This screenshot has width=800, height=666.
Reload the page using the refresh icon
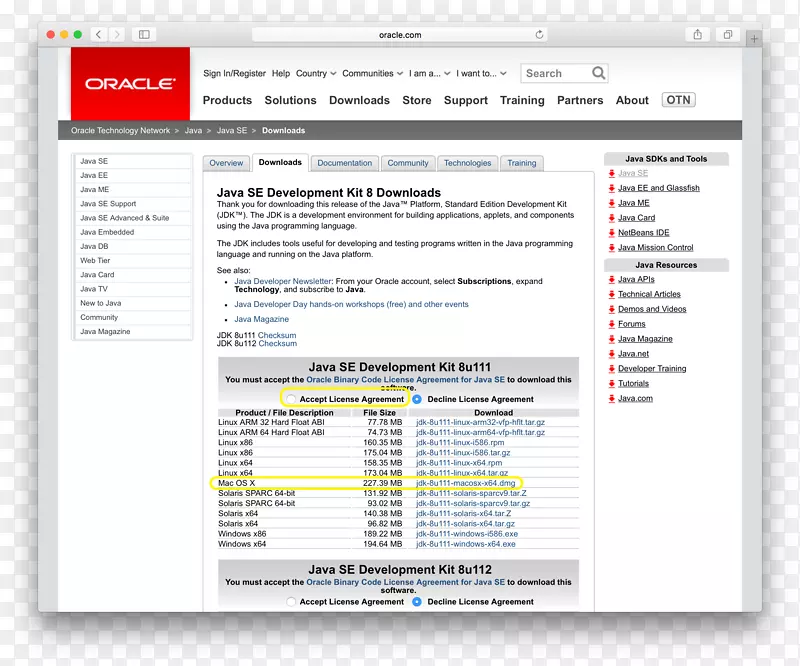(540, 35)
